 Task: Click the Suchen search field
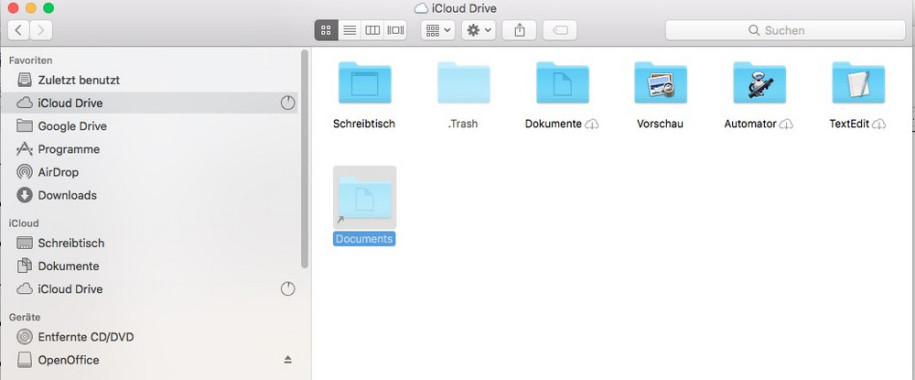coord(785,30)
